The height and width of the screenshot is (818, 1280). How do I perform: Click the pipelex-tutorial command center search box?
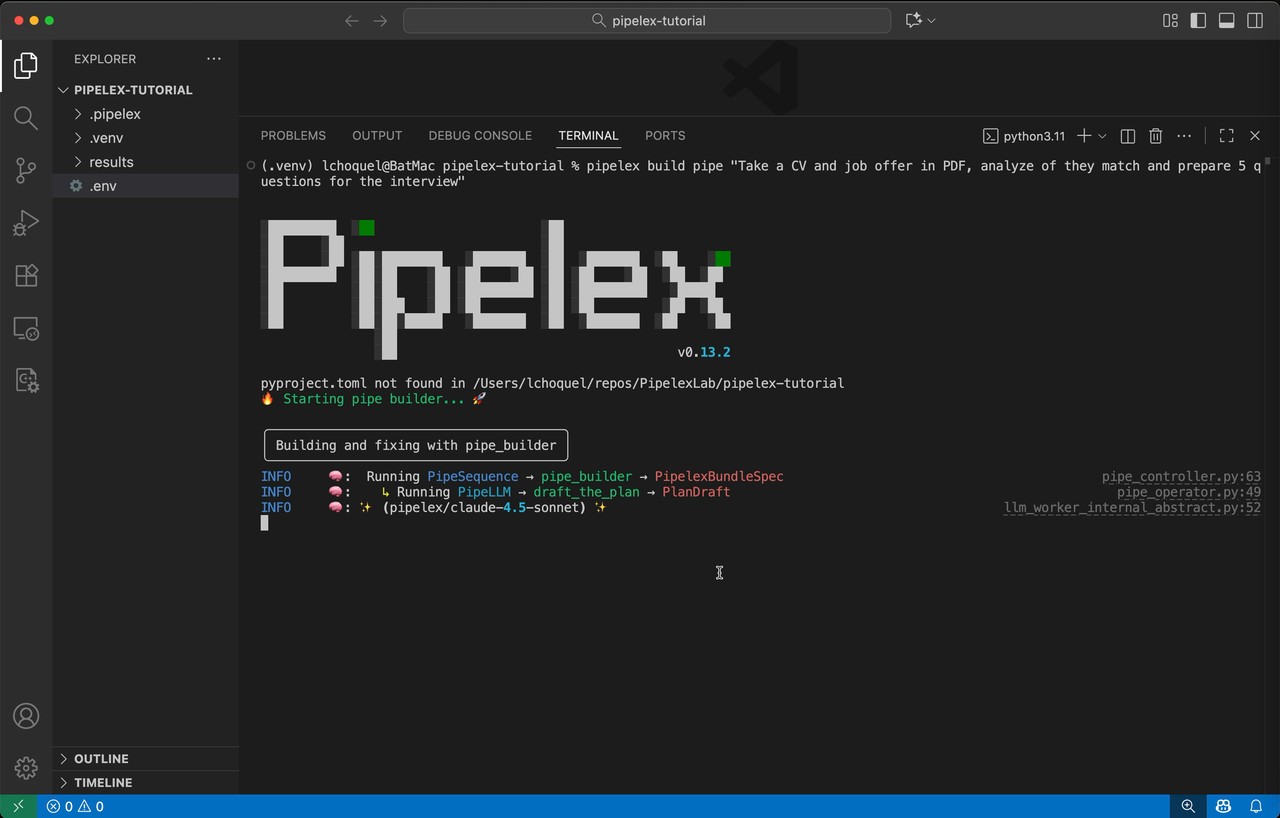pyautogui.click(x=646, y=19)
